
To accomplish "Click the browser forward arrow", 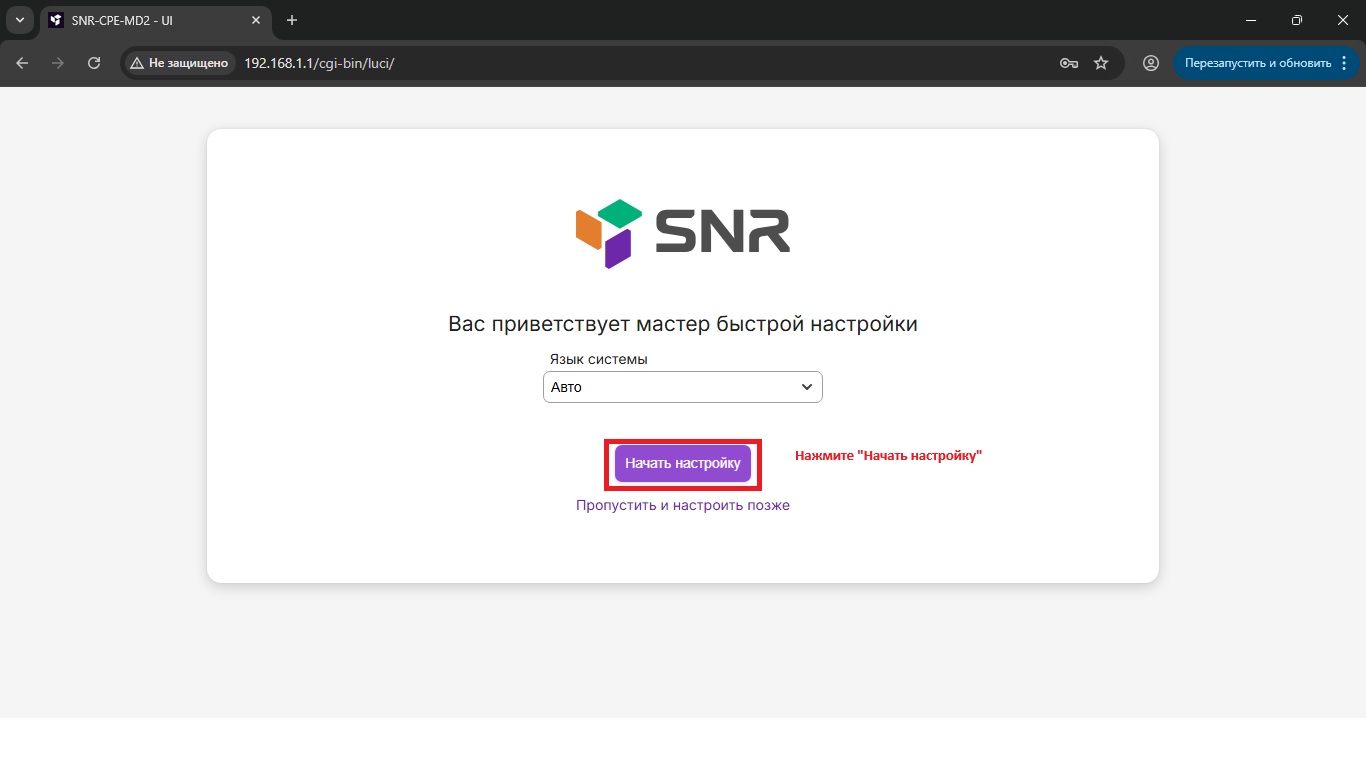I will 58,63.
